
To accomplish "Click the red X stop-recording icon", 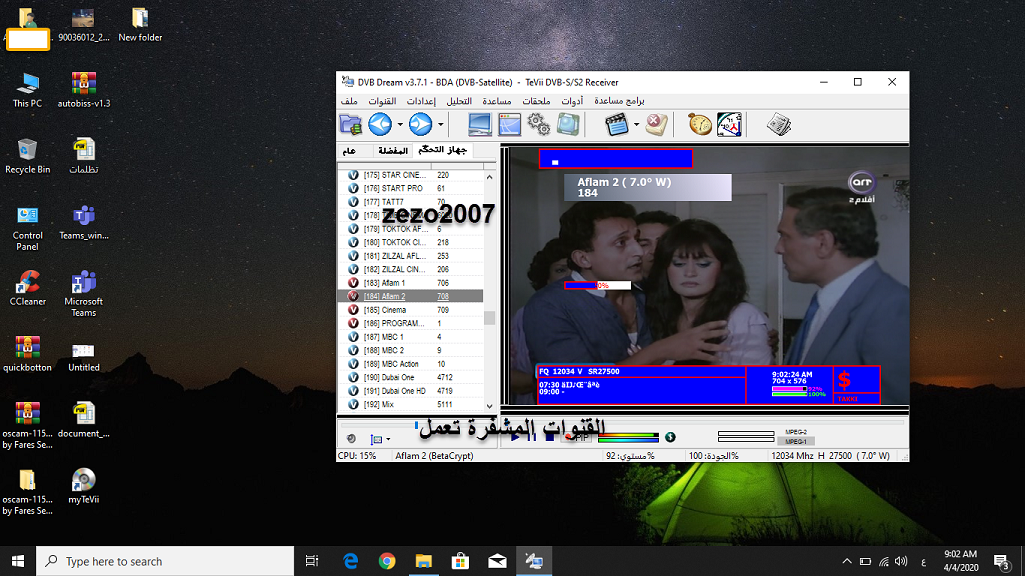I will coord(656,124).
